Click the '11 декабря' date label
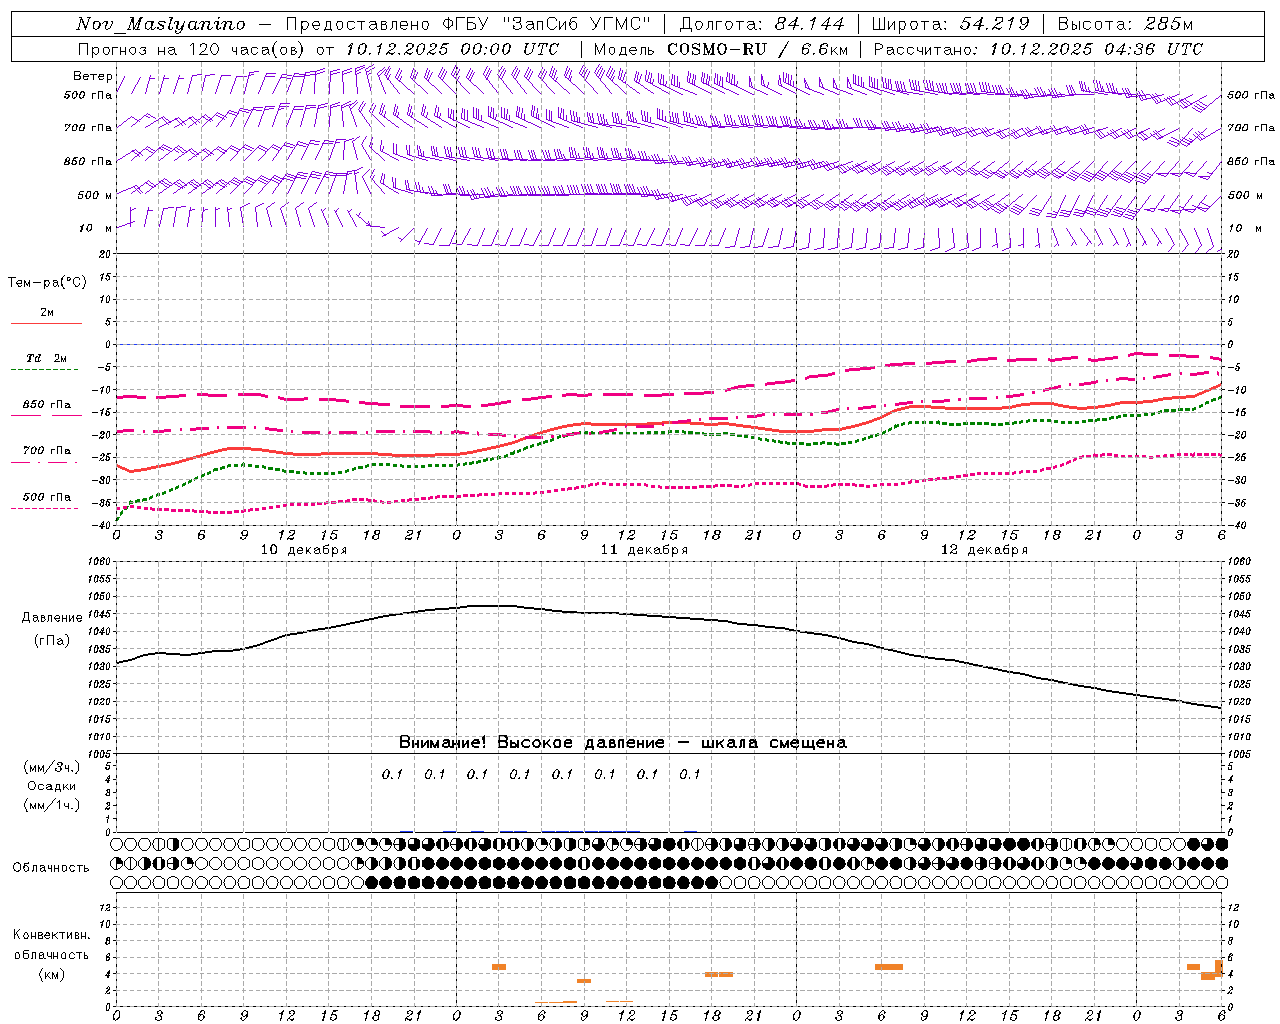Screen dimensions: 1280x1024 click(644, 550)
